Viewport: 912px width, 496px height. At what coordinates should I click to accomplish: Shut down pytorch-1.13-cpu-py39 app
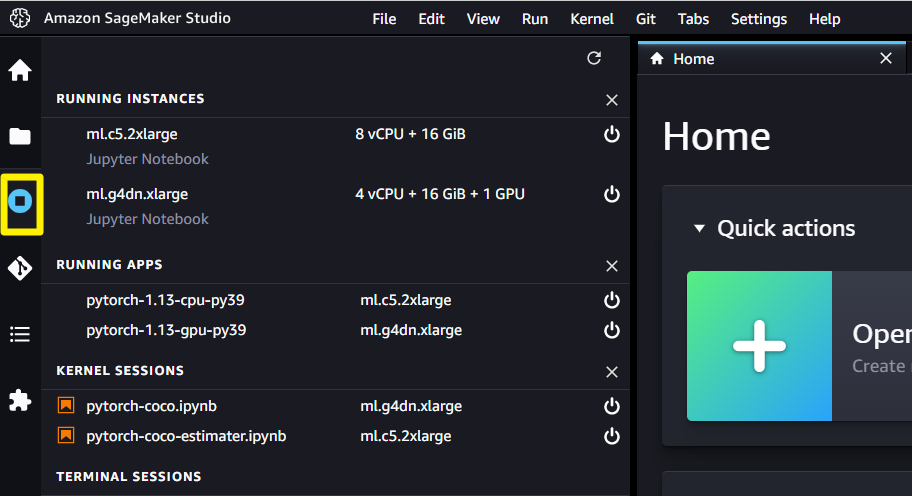tap(612, 300)
